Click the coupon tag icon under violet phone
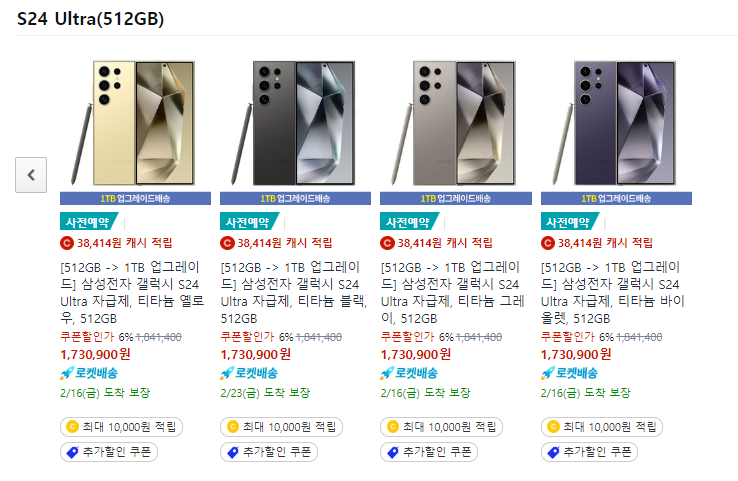Image resolution: width=738 pixels, height=481 pixels. [x=553, y=452]
